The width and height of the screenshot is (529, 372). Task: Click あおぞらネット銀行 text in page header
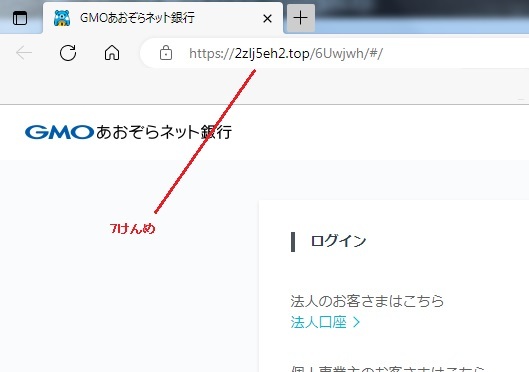point(164,132)
